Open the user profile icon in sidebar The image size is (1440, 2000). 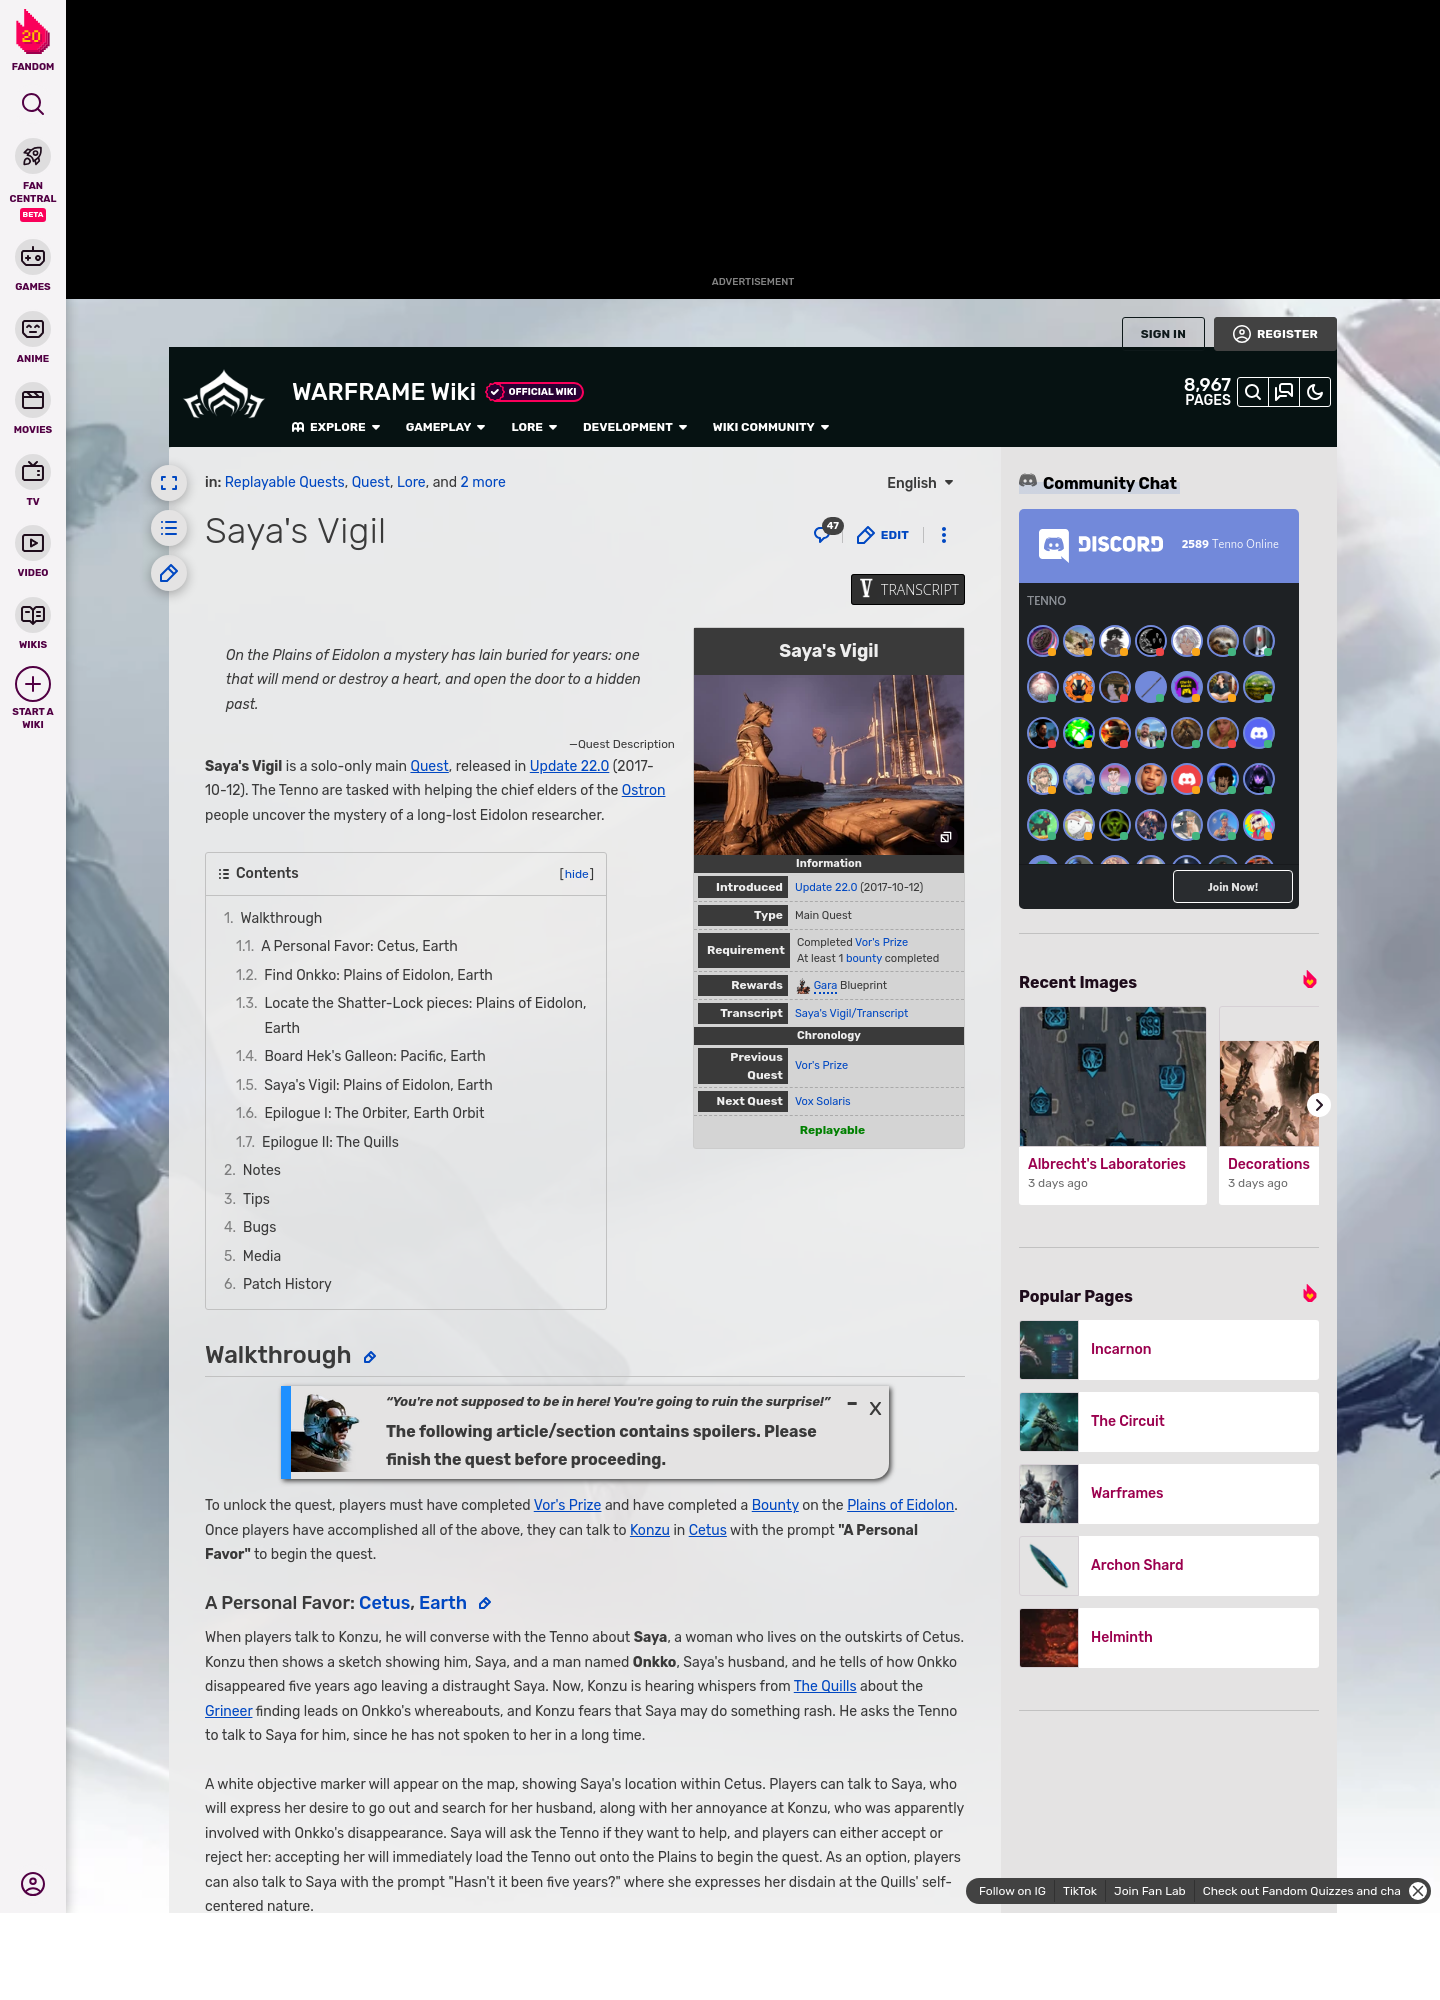33,1884
